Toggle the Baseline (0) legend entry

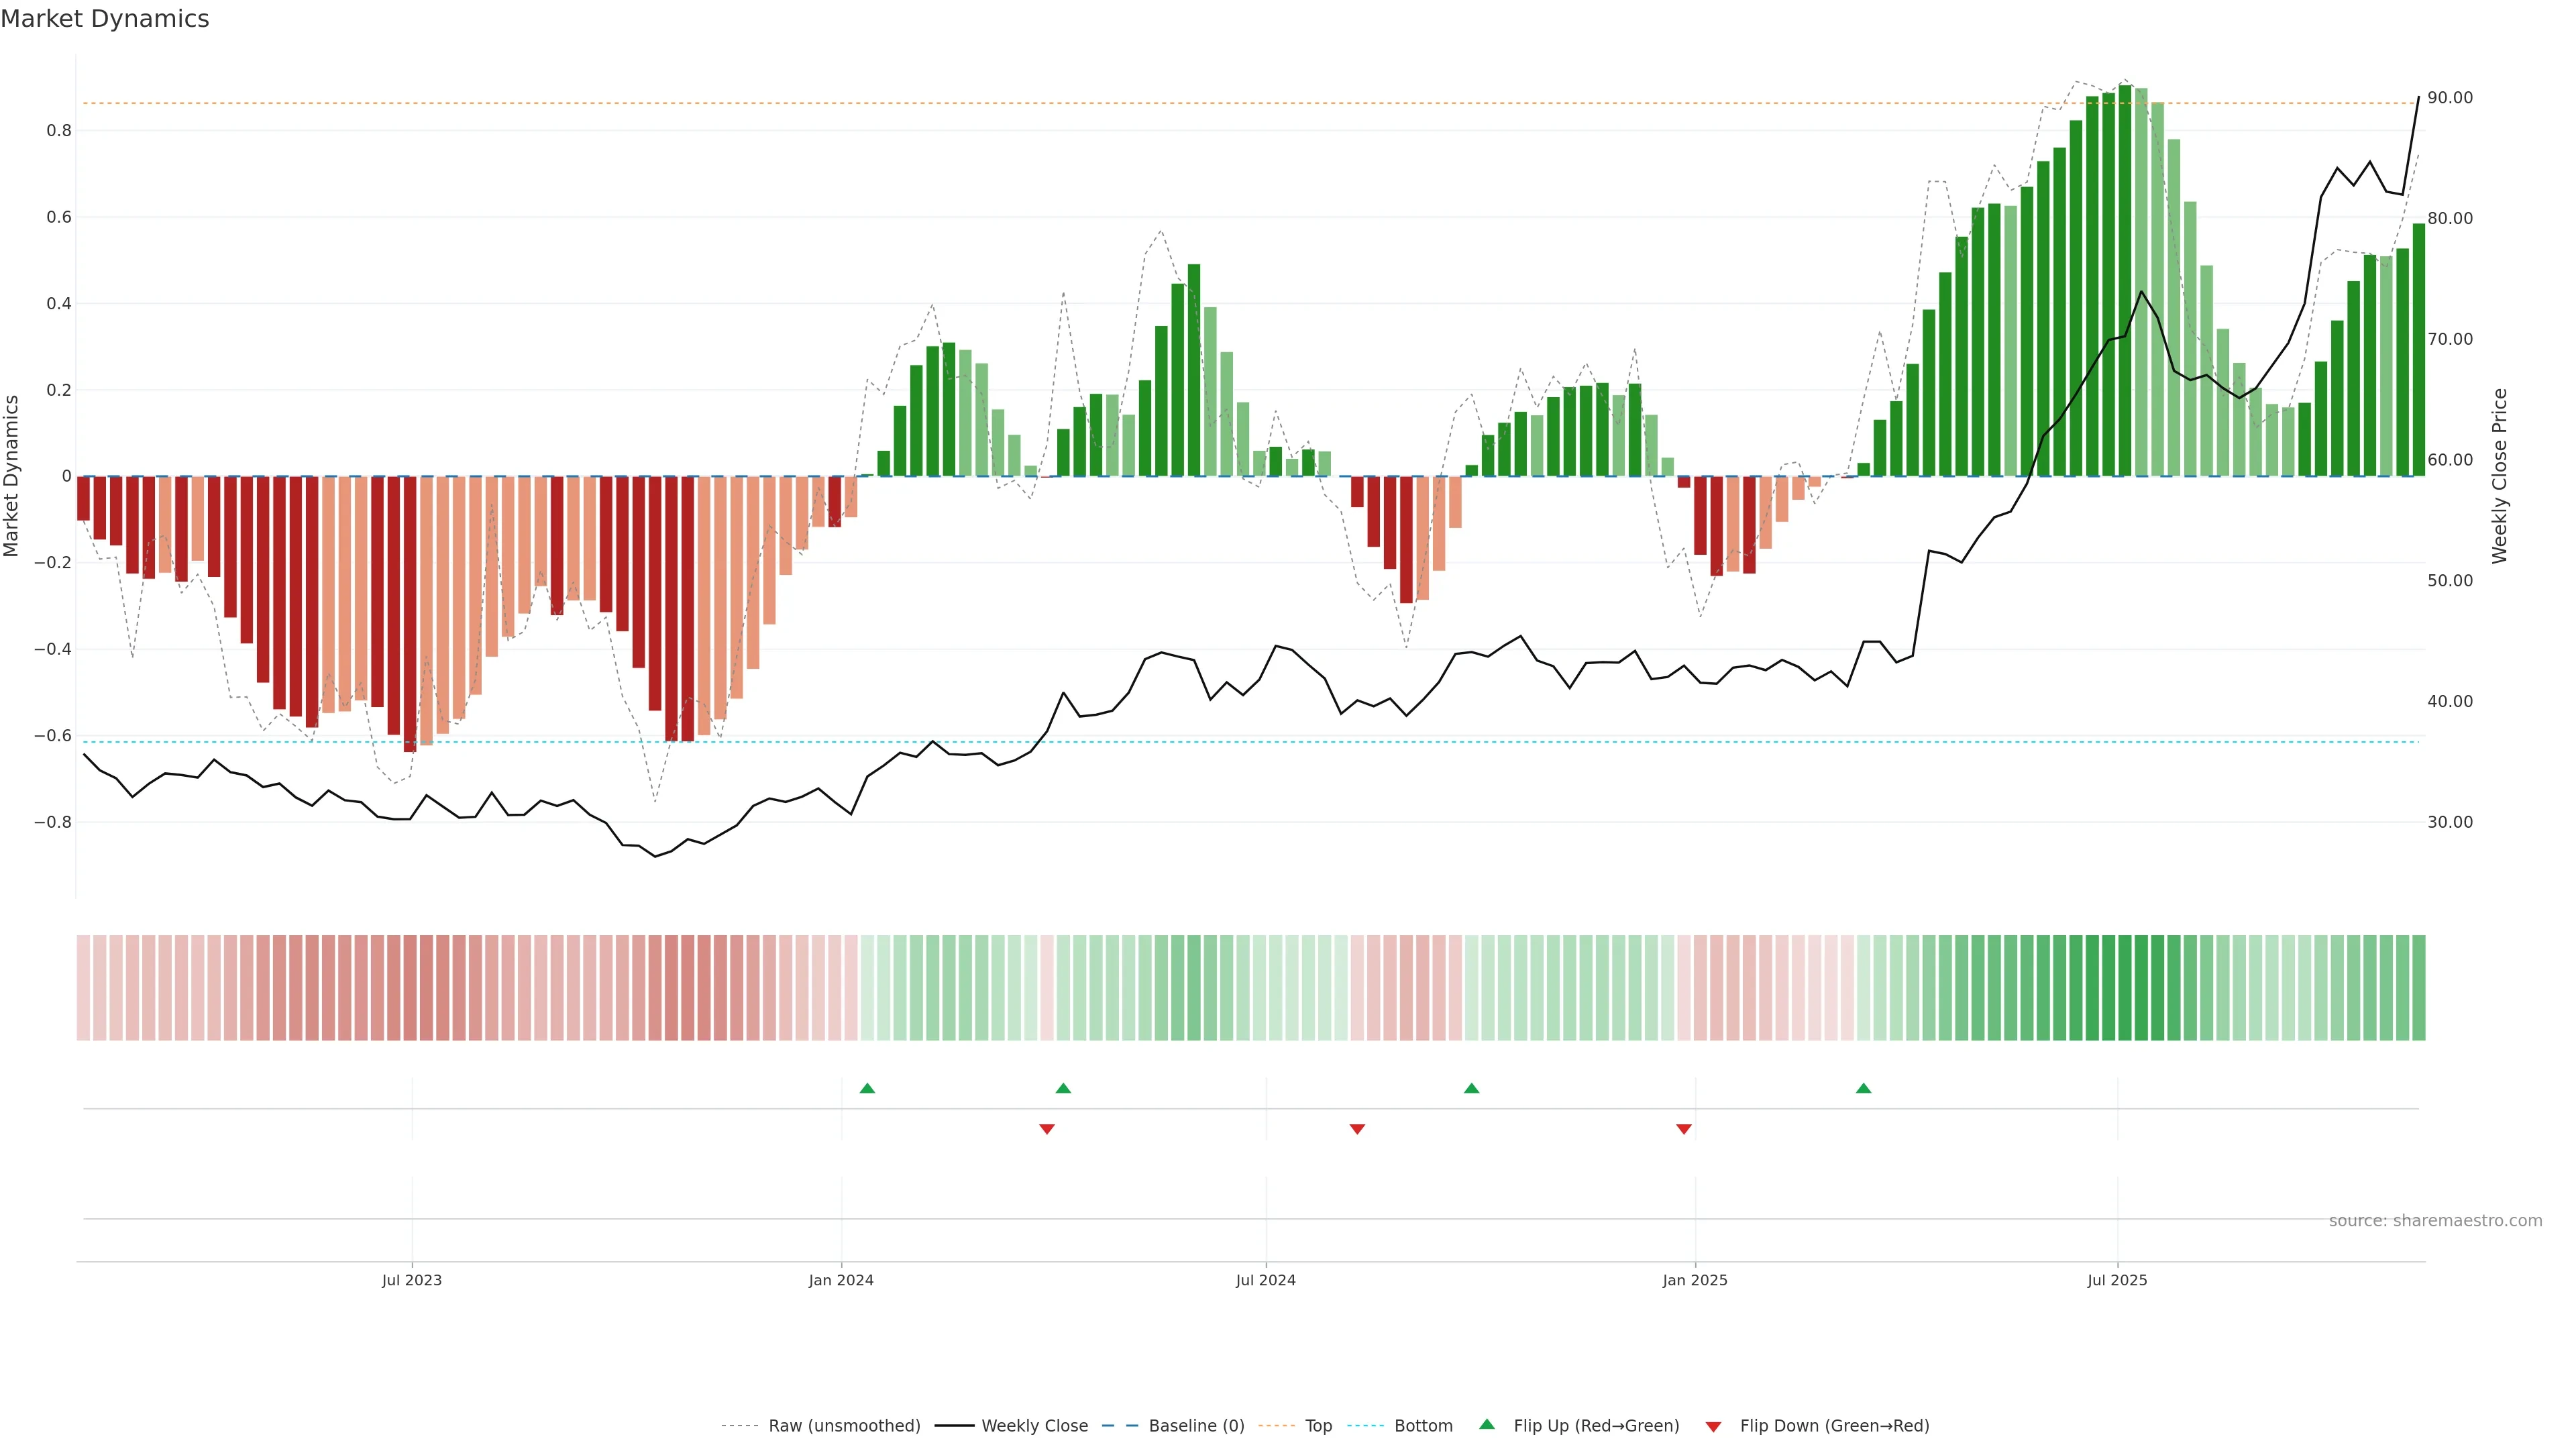click(x=1196, y=1425)
